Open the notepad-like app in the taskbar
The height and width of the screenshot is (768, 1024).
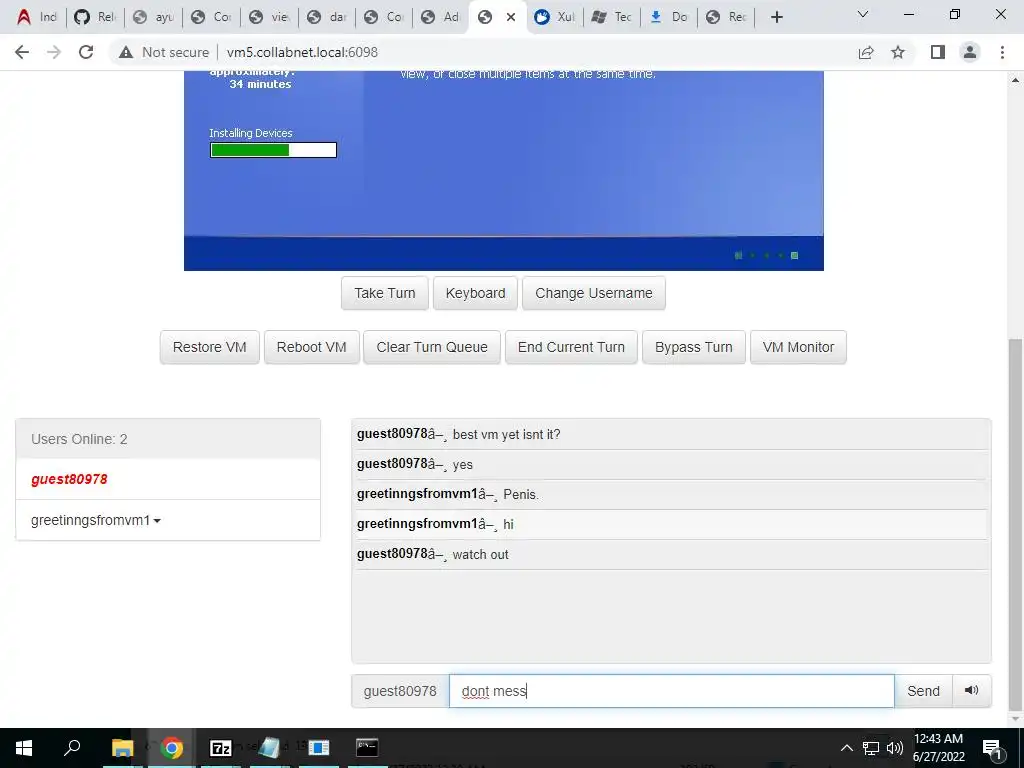269,748
